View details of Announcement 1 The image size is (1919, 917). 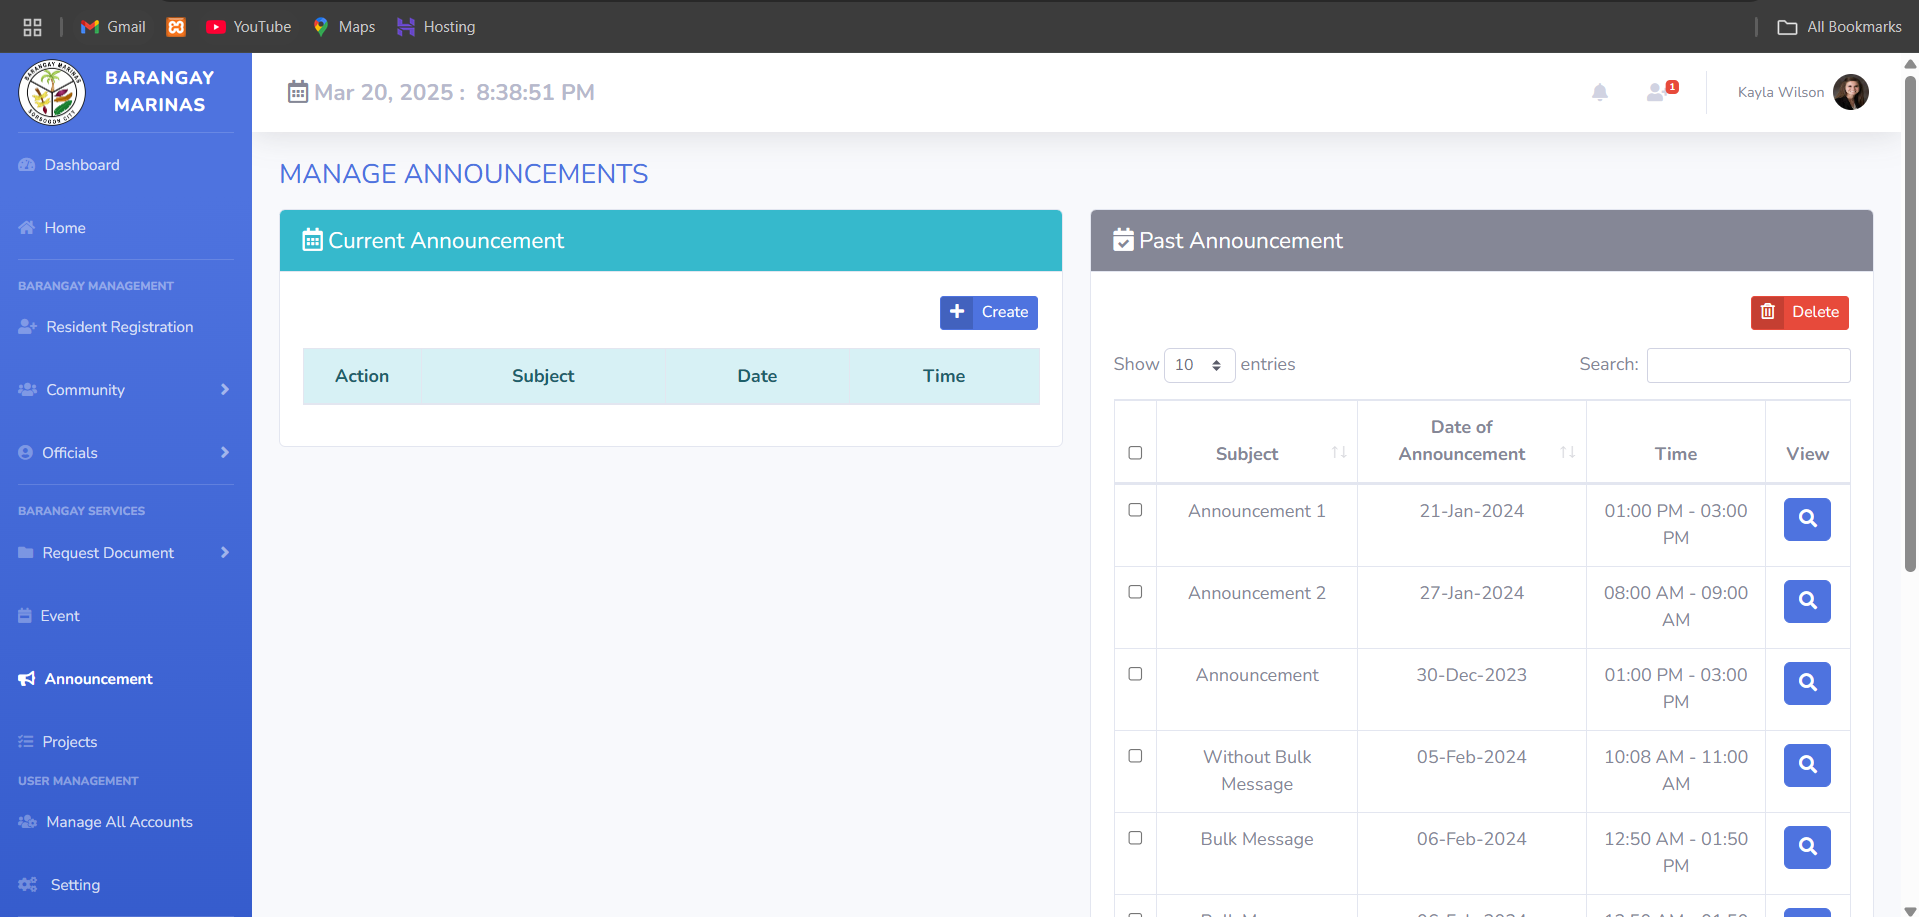pyautogui.click(x=1806, y=519)
